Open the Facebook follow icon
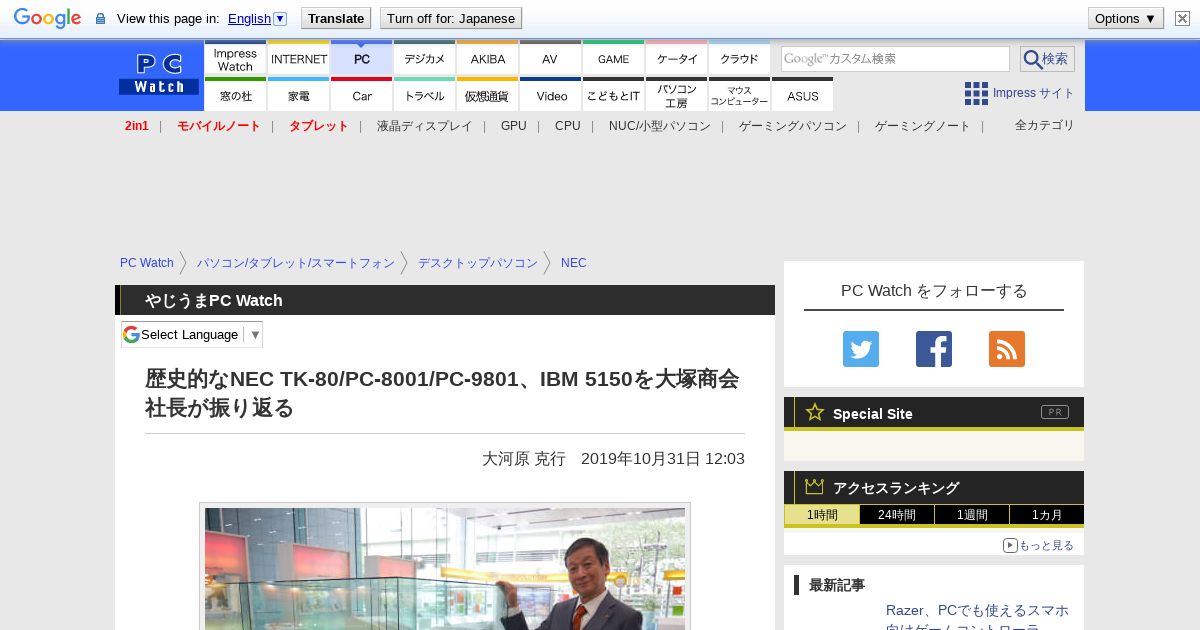Screen dimensions: 1200x630 [x=934, y=349]
